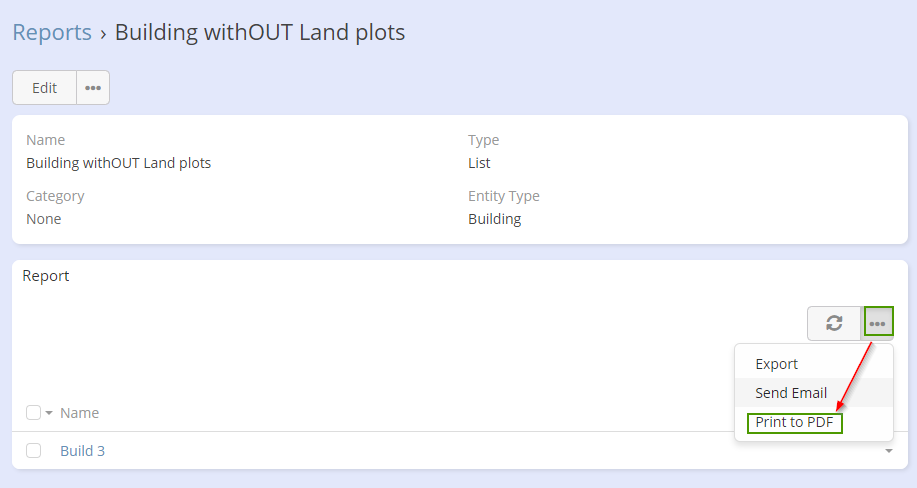Choose Export from the dropdown menu
917x488 pixels.
(776, 364)
